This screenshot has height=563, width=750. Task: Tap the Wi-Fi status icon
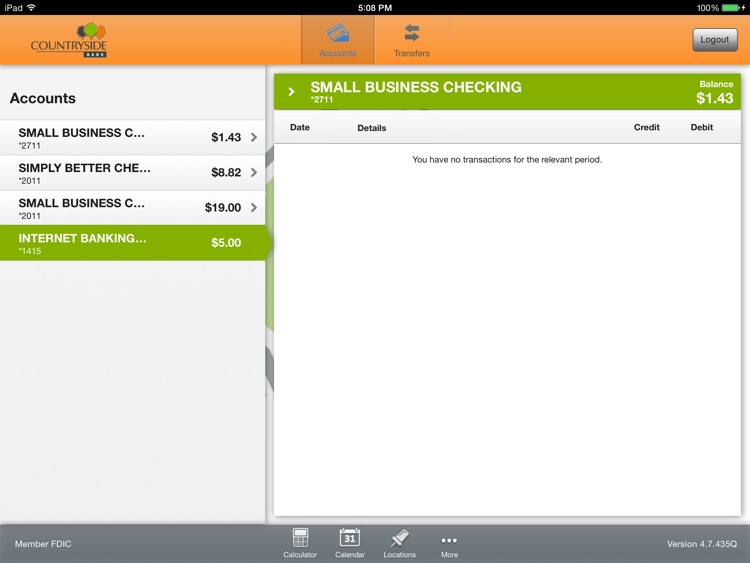(x=32, y=7)
